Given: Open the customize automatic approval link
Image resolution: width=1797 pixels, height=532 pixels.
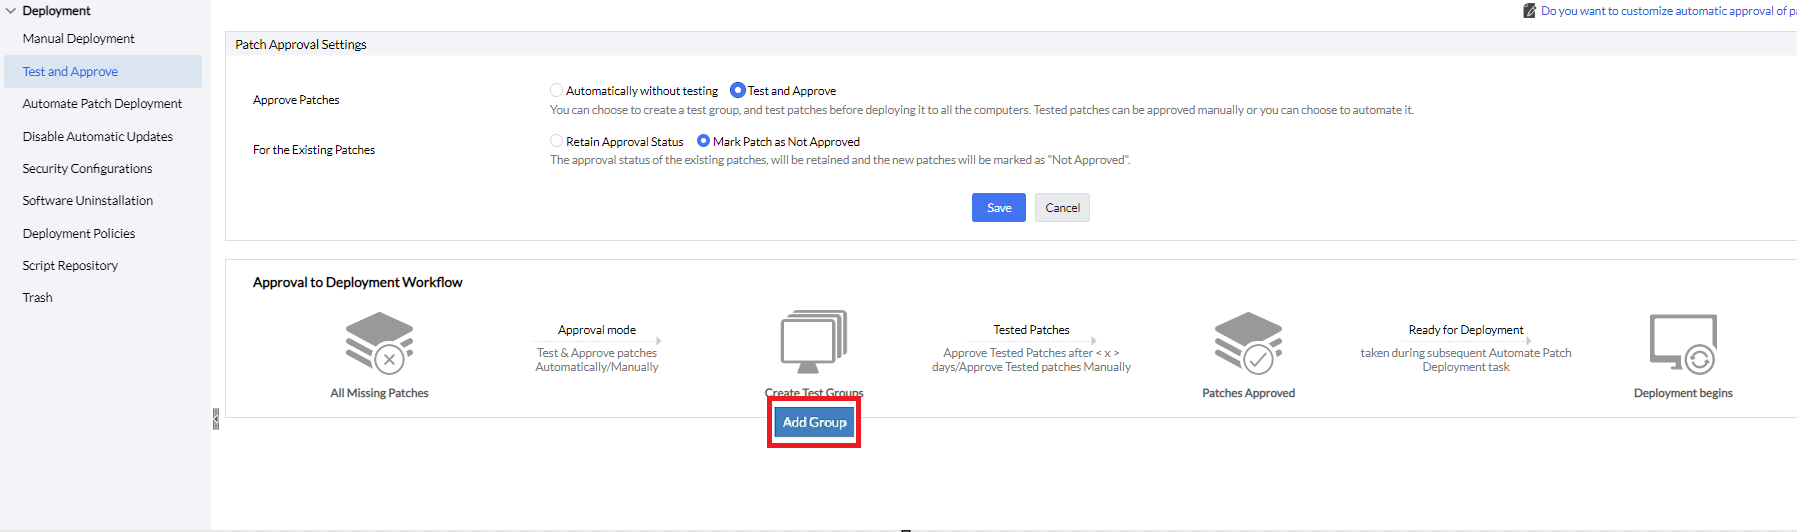Looking at the screenshot, I should pos(1667,11).
